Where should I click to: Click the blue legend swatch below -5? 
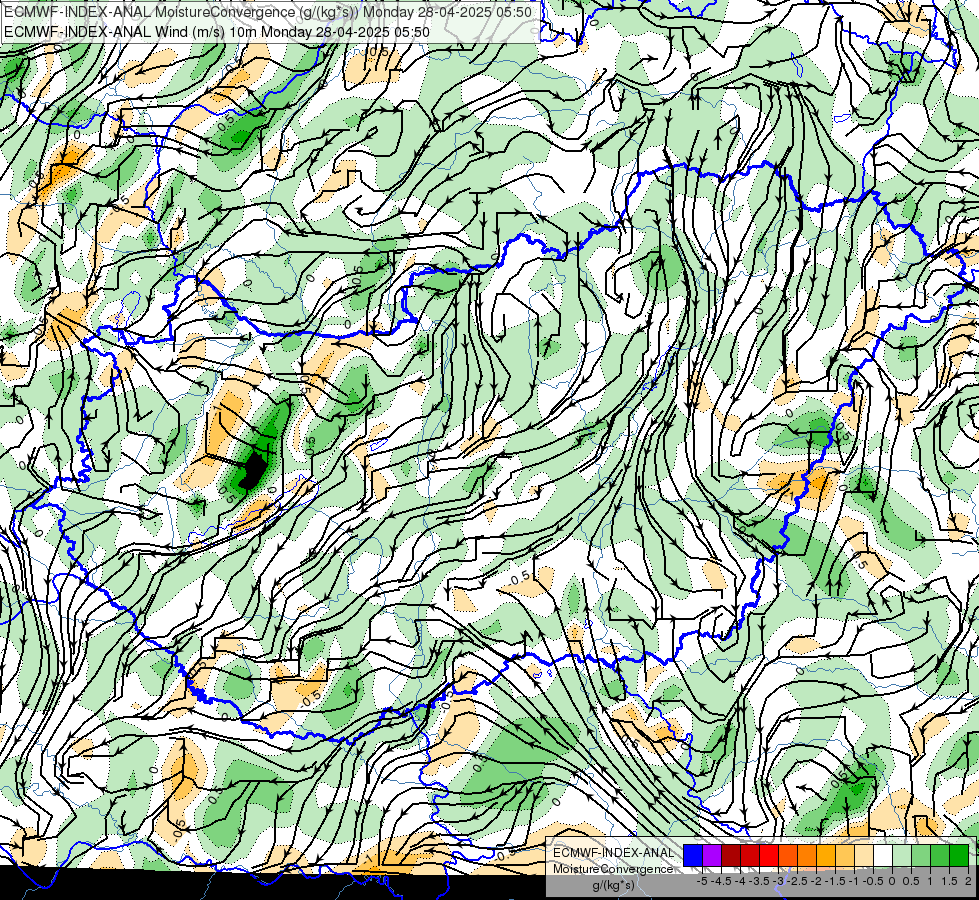point(693,855)
